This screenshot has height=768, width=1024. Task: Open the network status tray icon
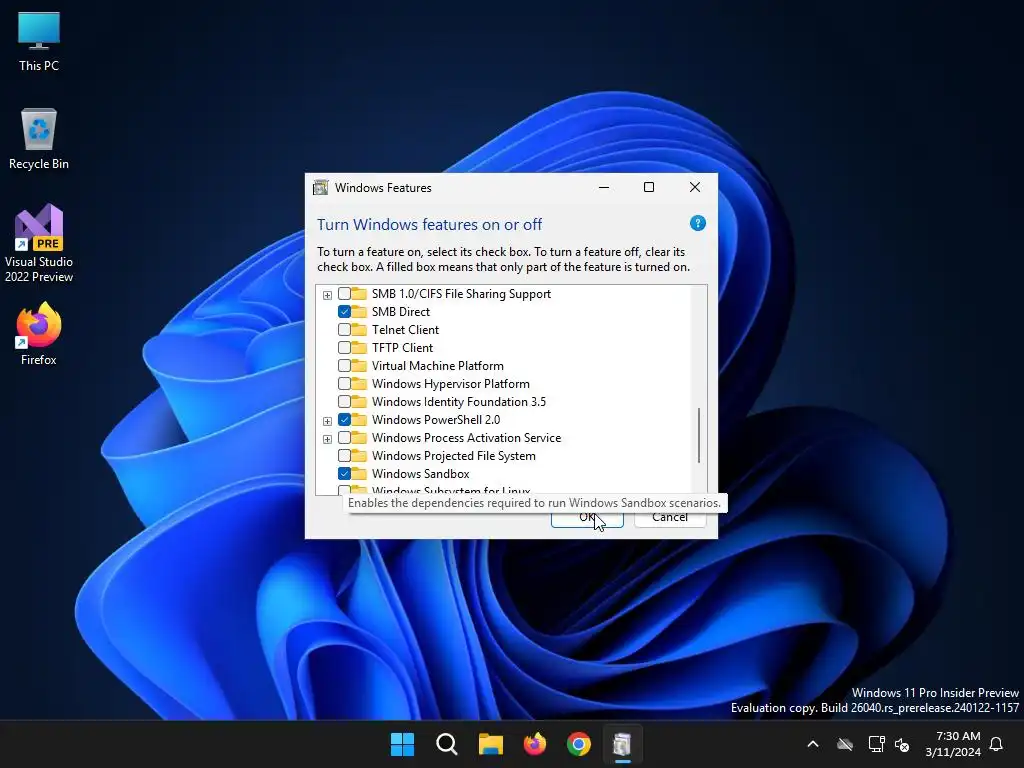(876, 744)
